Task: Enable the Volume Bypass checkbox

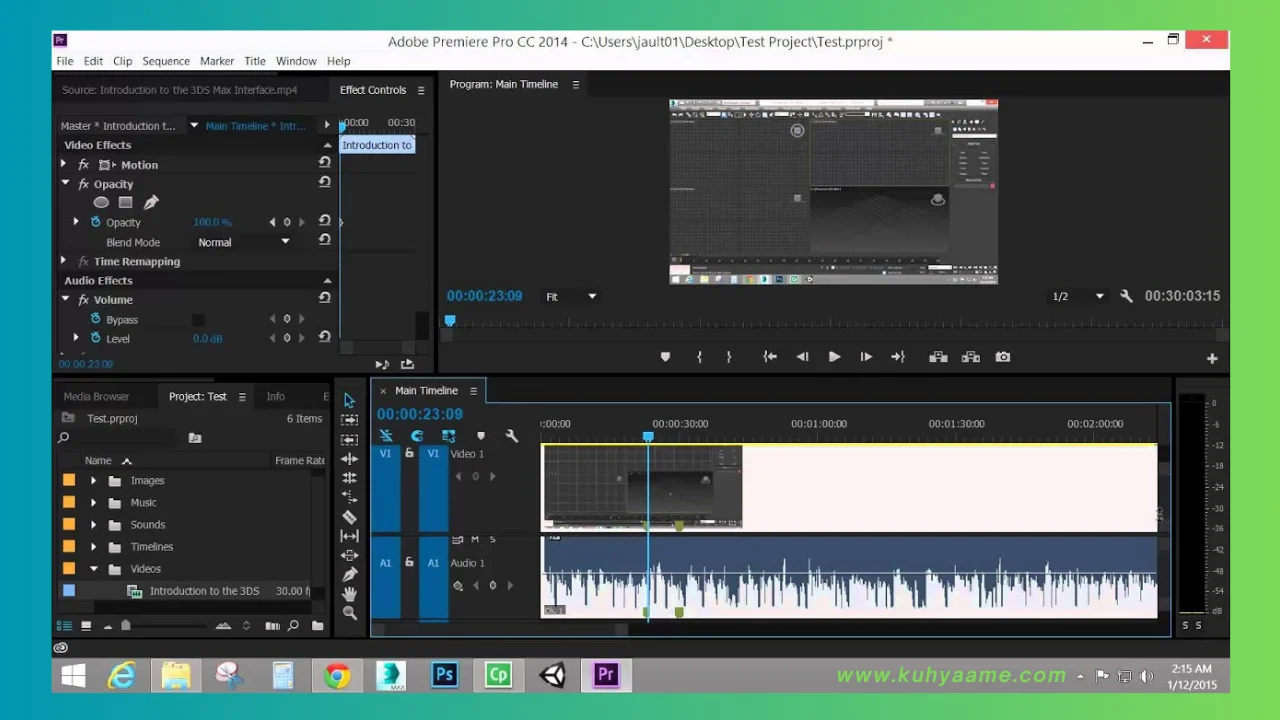Action: coord(198,320)
